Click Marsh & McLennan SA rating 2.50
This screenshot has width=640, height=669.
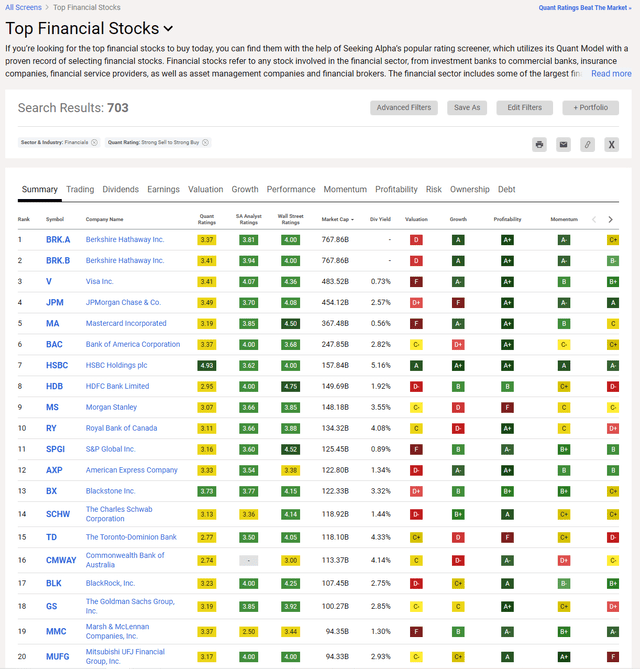(x=248, y=632)
